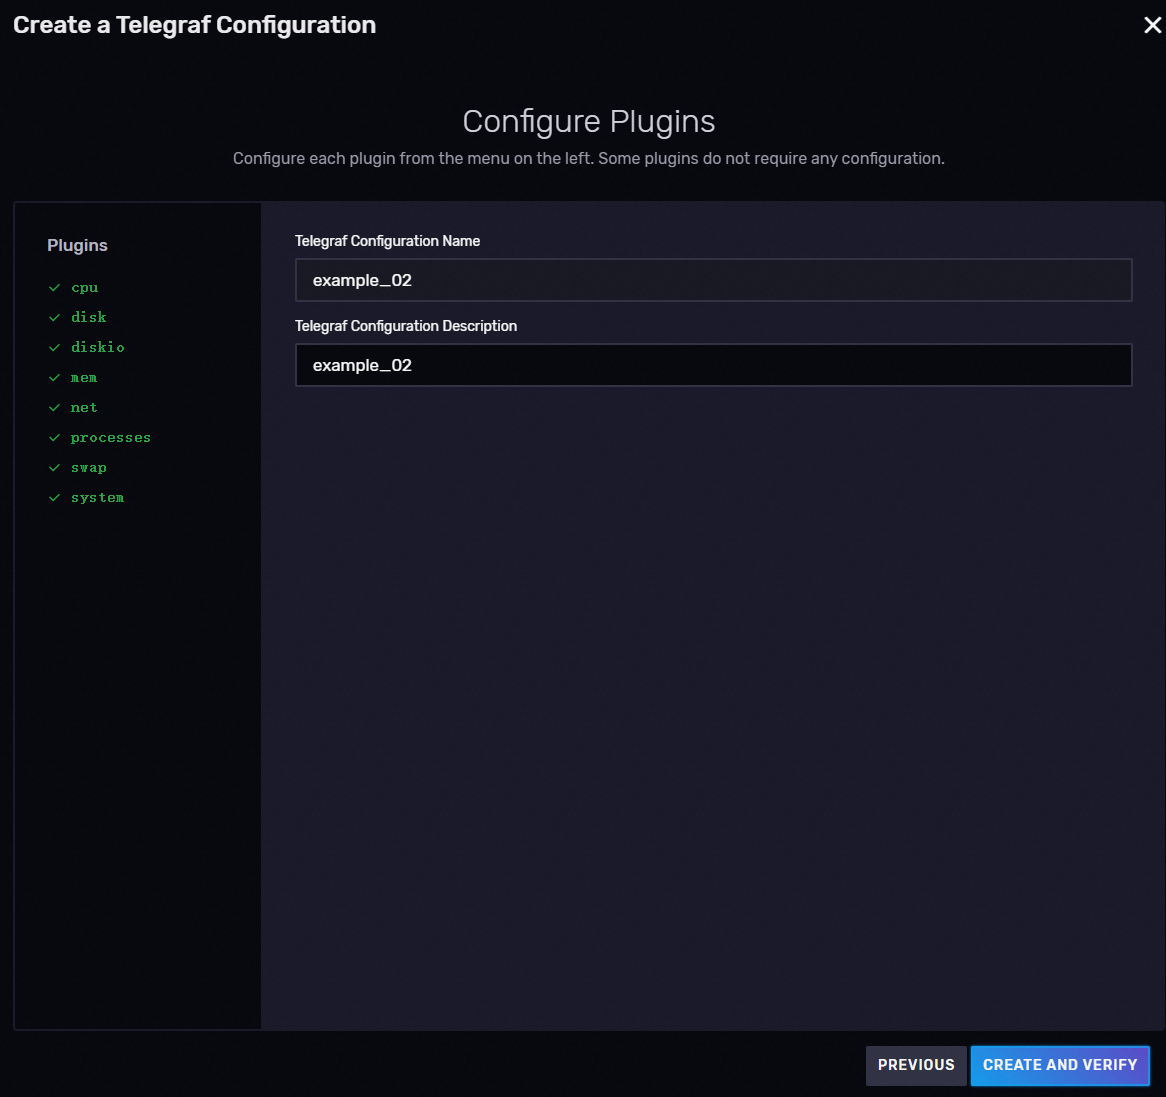Image resolution: width=1166 pixels, height=1097 pixels.
Task: Select the net plugin
Action: (84, 408)
